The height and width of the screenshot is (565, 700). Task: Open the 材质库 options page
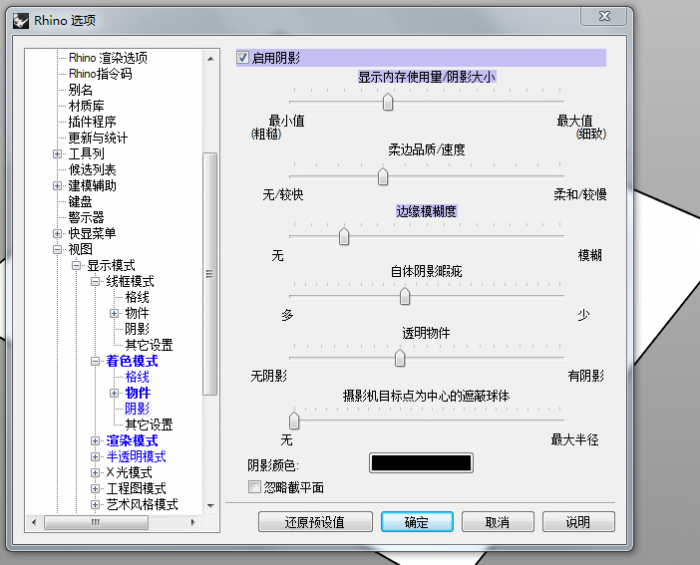[x=86, y=106]
